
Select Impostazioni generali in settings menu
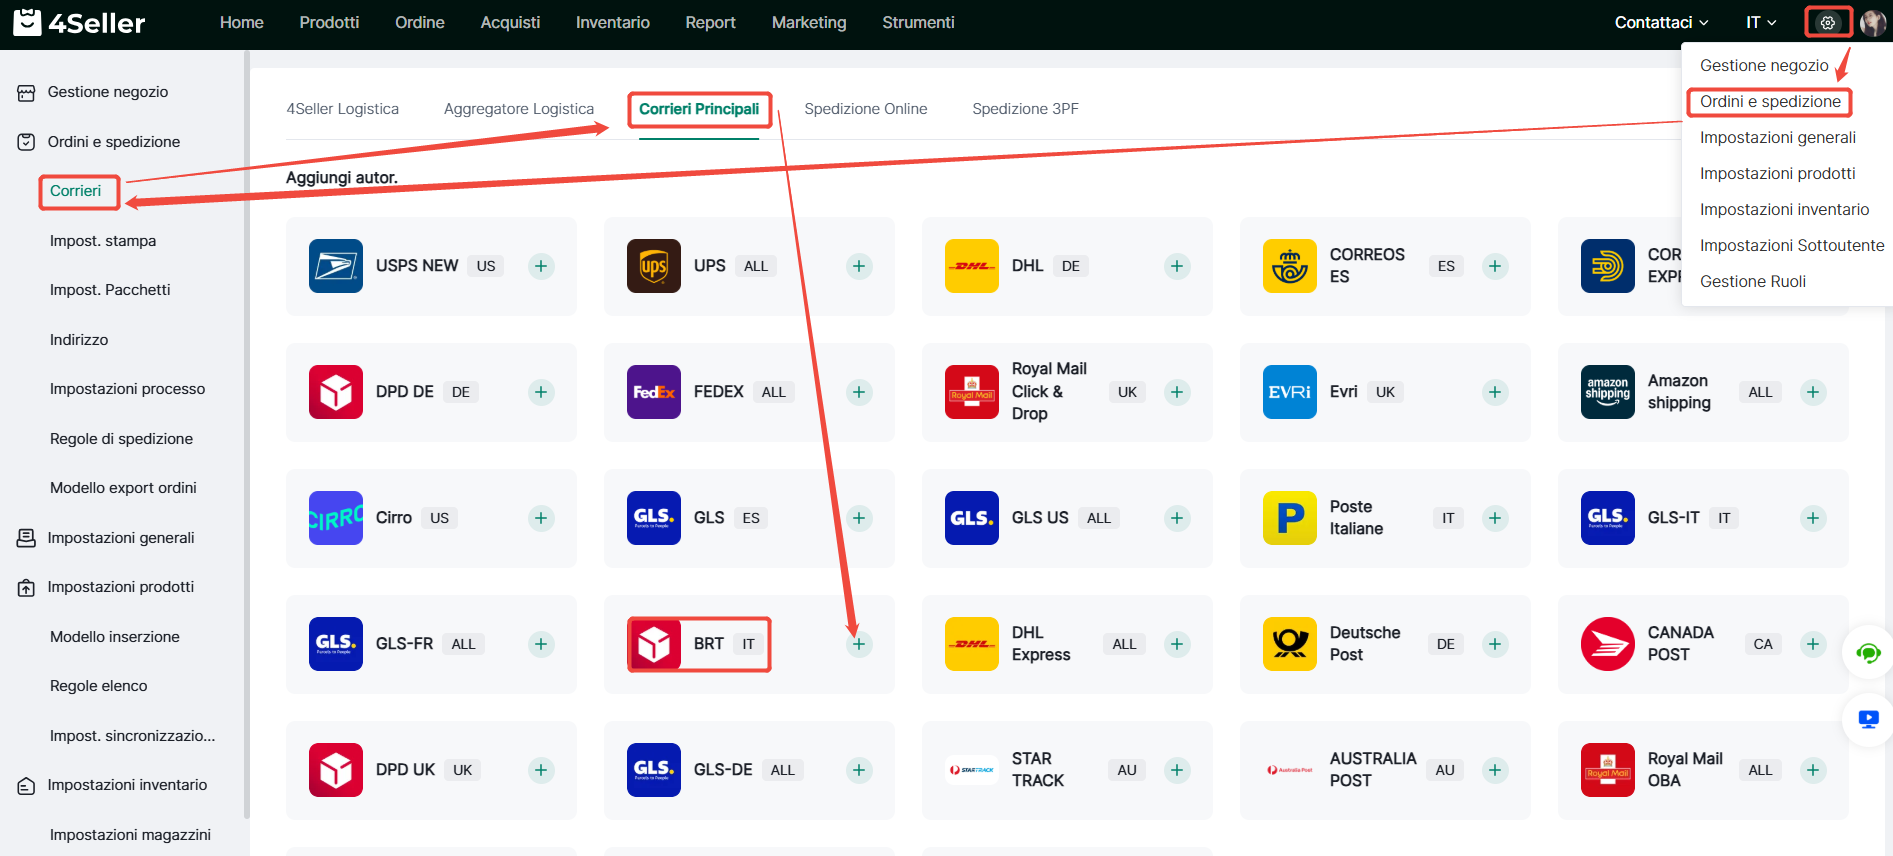pyautogui.click(x=1777, y=138)
